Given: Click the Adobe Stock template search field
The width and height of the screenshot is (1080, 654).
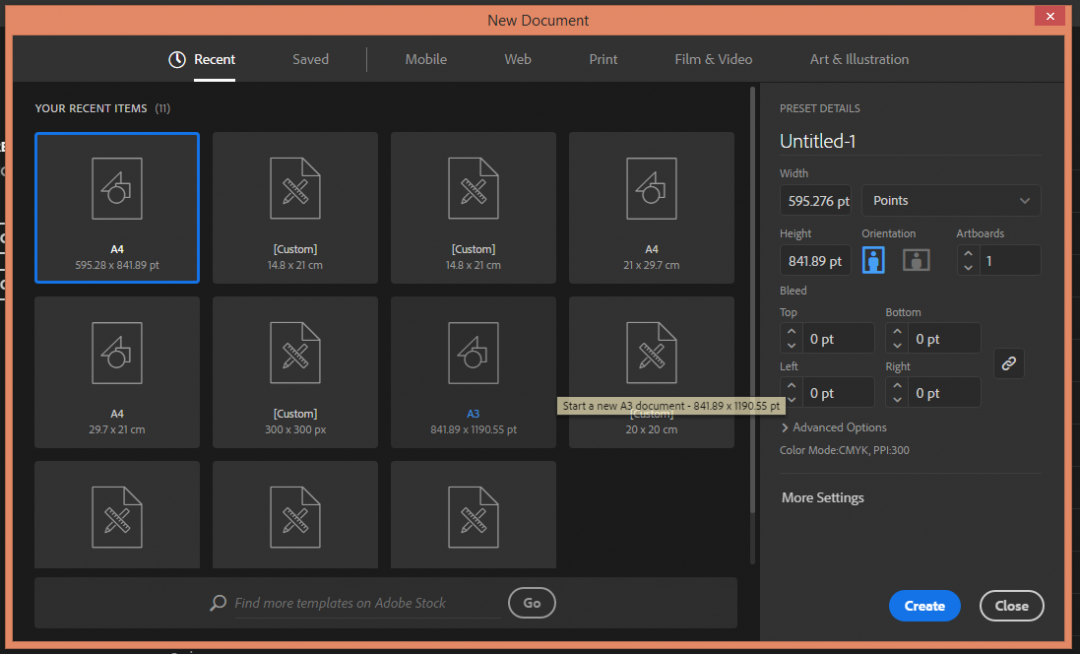Looking at the screenshot, I should 367,603.
